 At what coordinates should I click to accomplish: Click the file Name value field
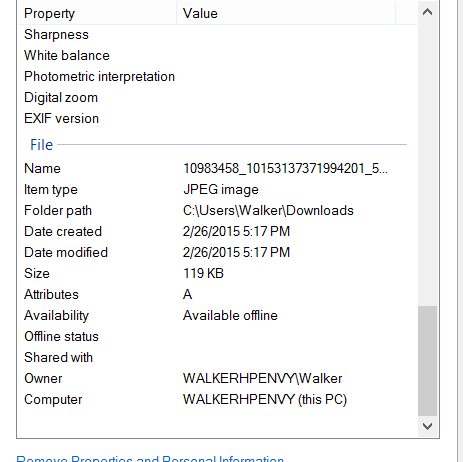coord(285,169)
